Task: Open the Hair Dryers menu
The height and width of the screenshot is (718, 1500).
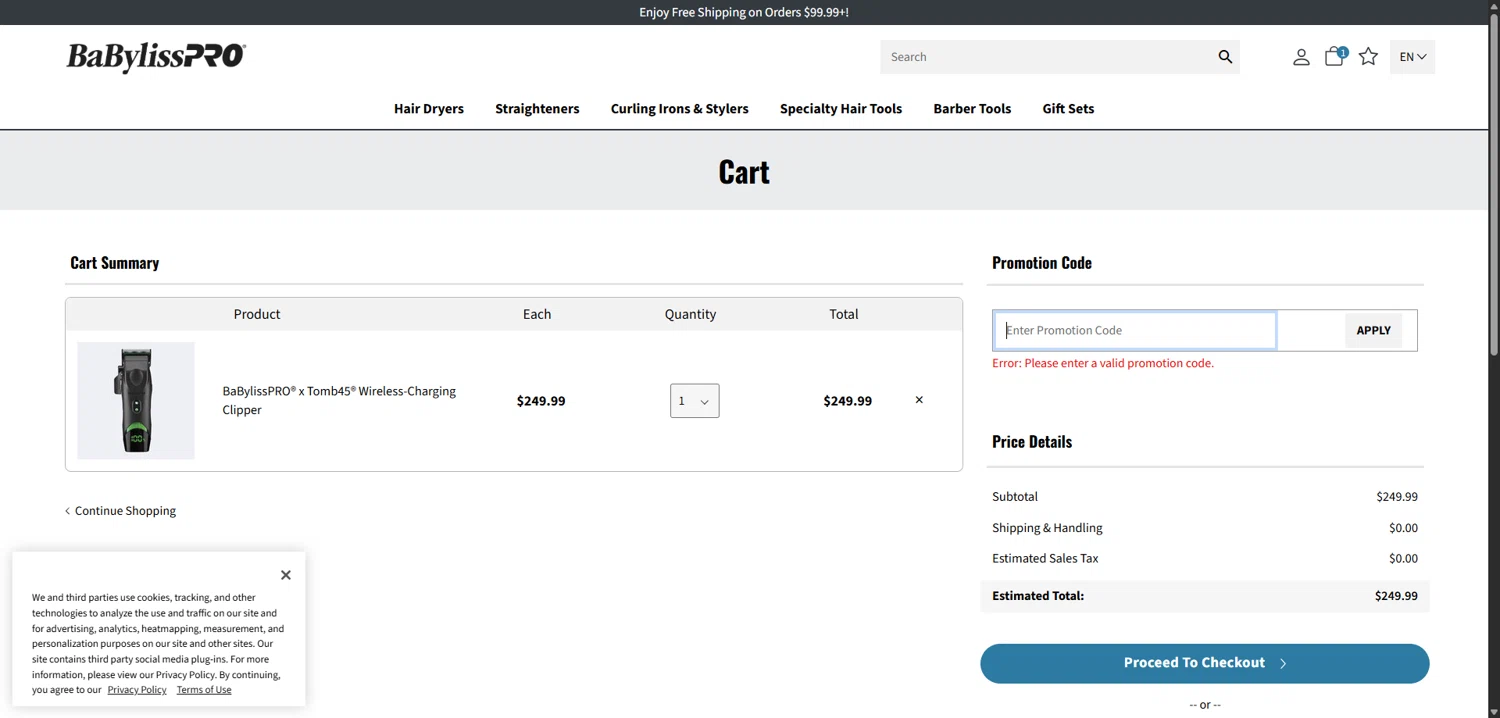Action: (429, 109)
